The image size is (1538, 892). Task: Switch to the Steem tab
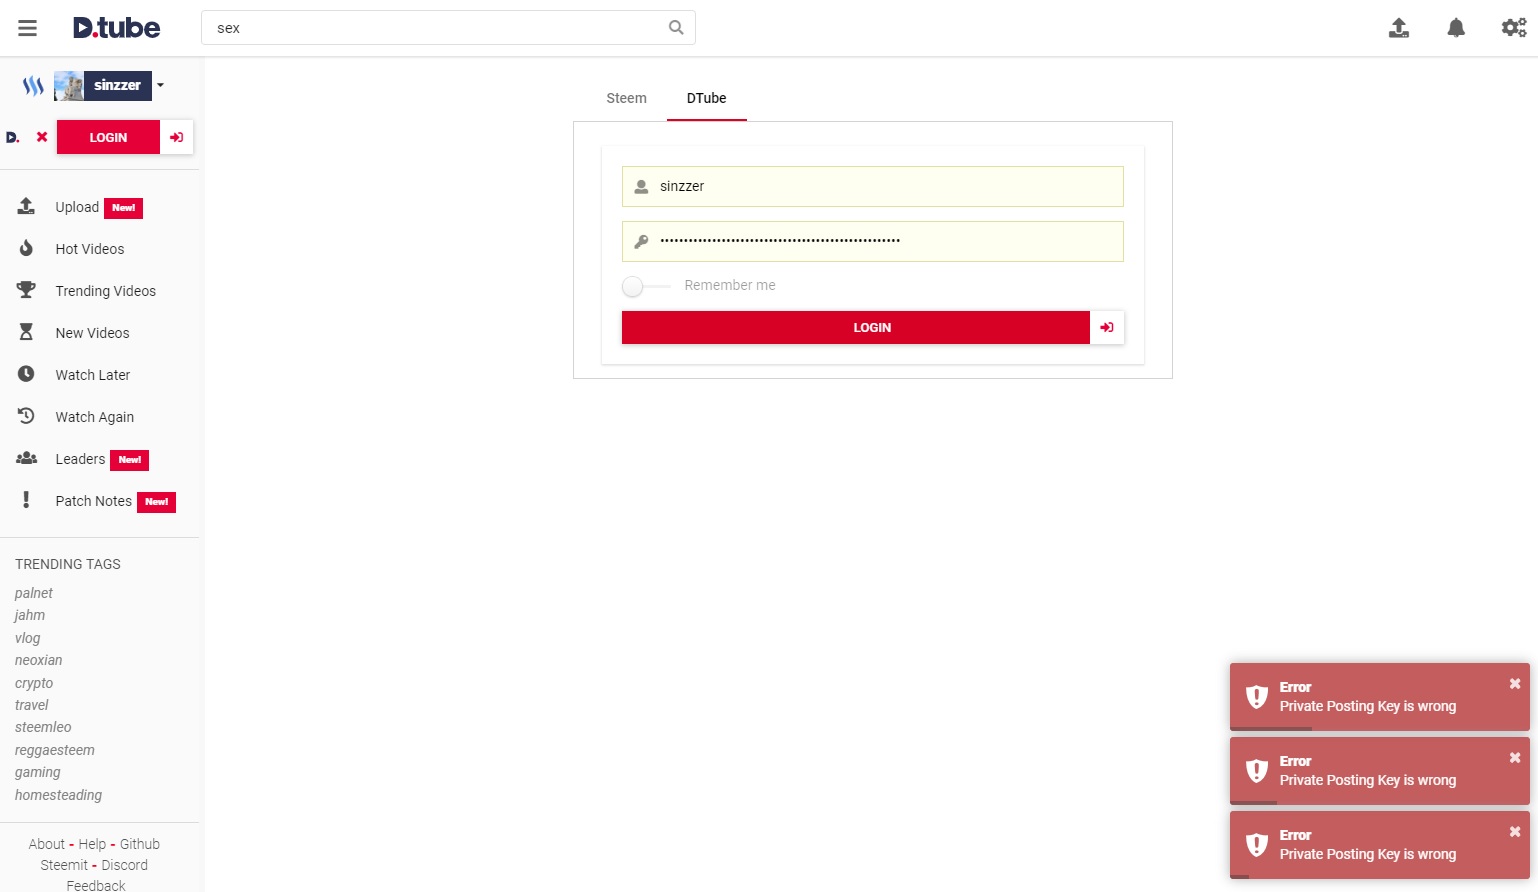(626, 98)
